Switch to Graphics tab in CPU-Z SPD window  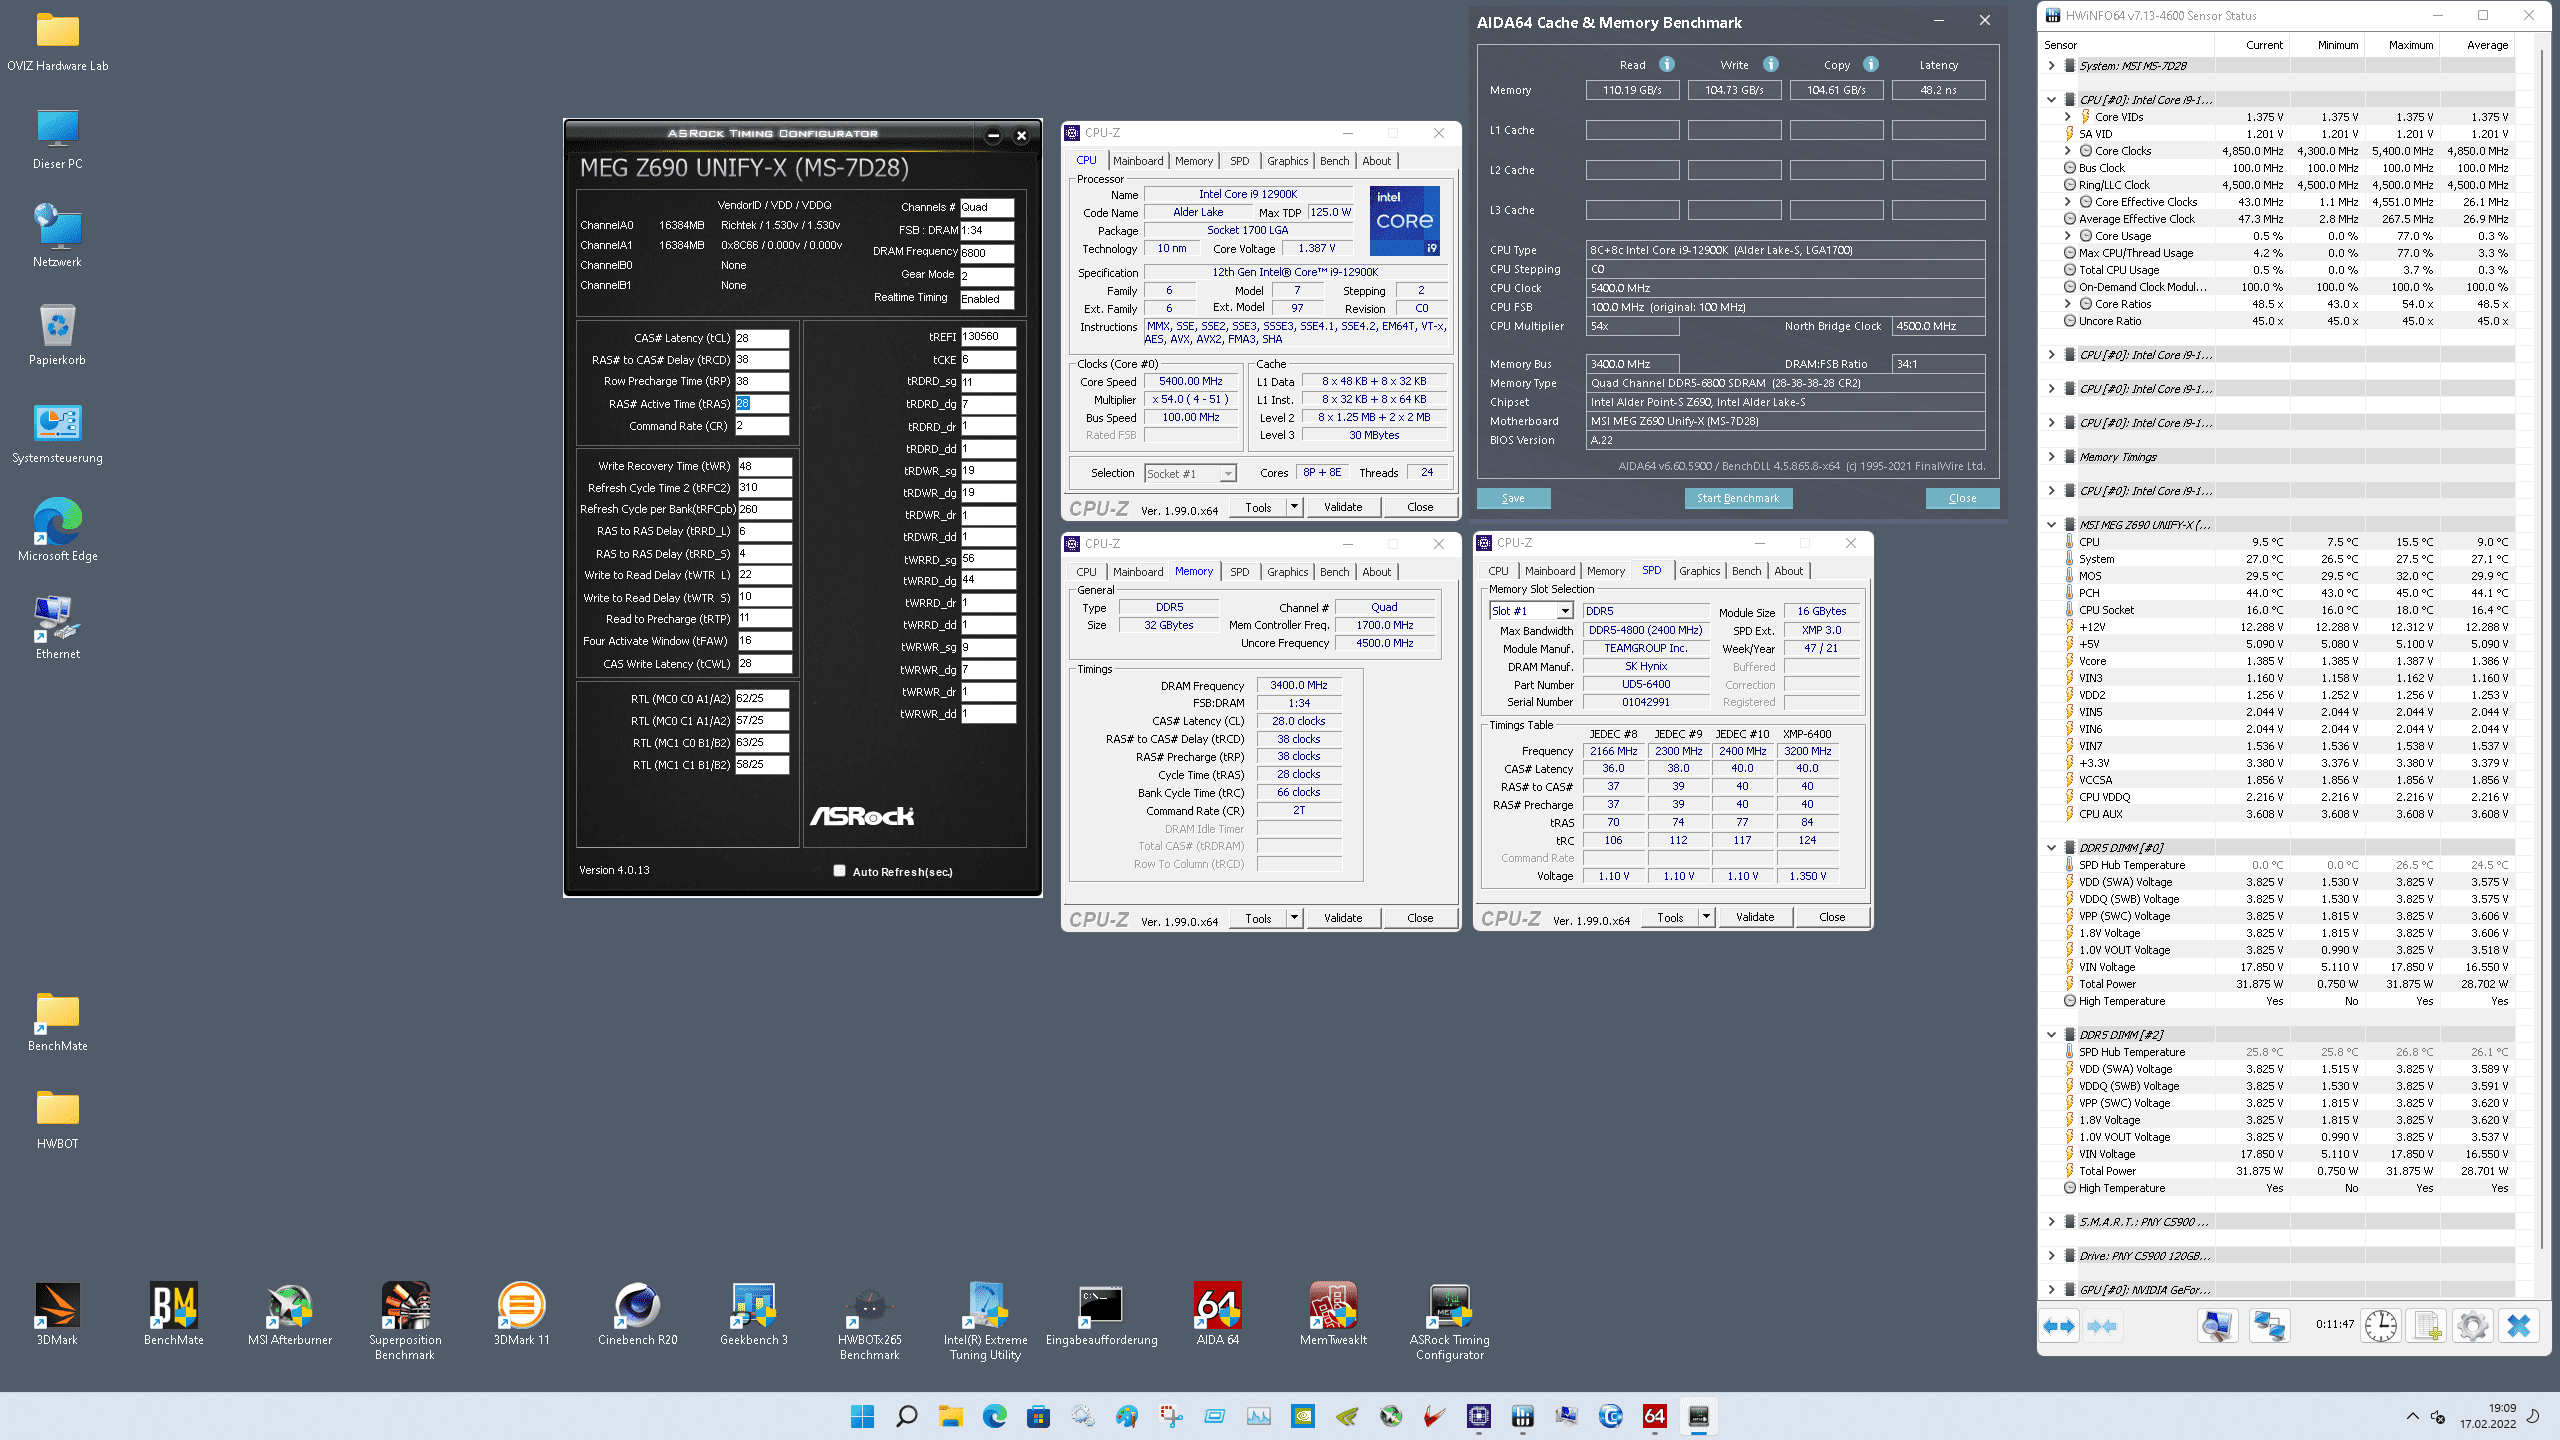(x=1699, y=571)
